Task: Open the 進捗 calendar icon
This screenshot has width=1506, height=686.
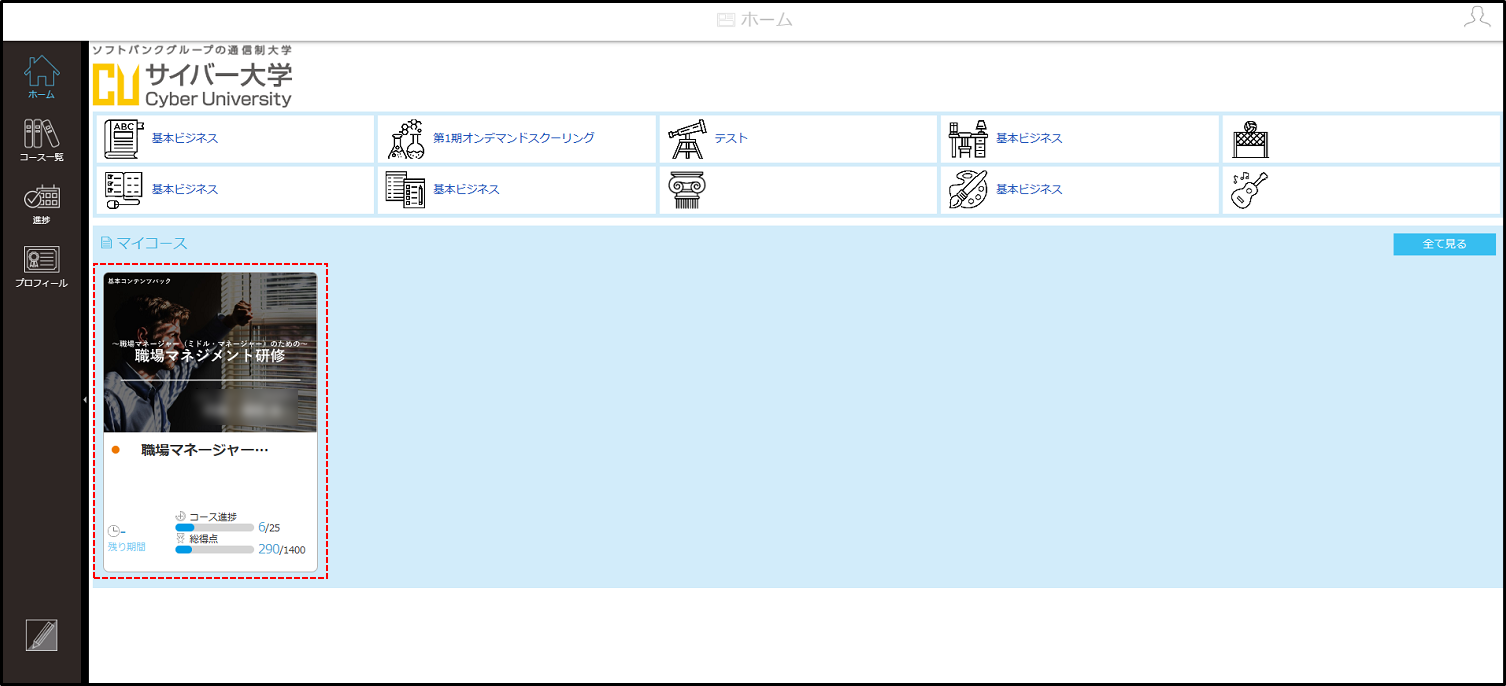Action: click(42, 203)
